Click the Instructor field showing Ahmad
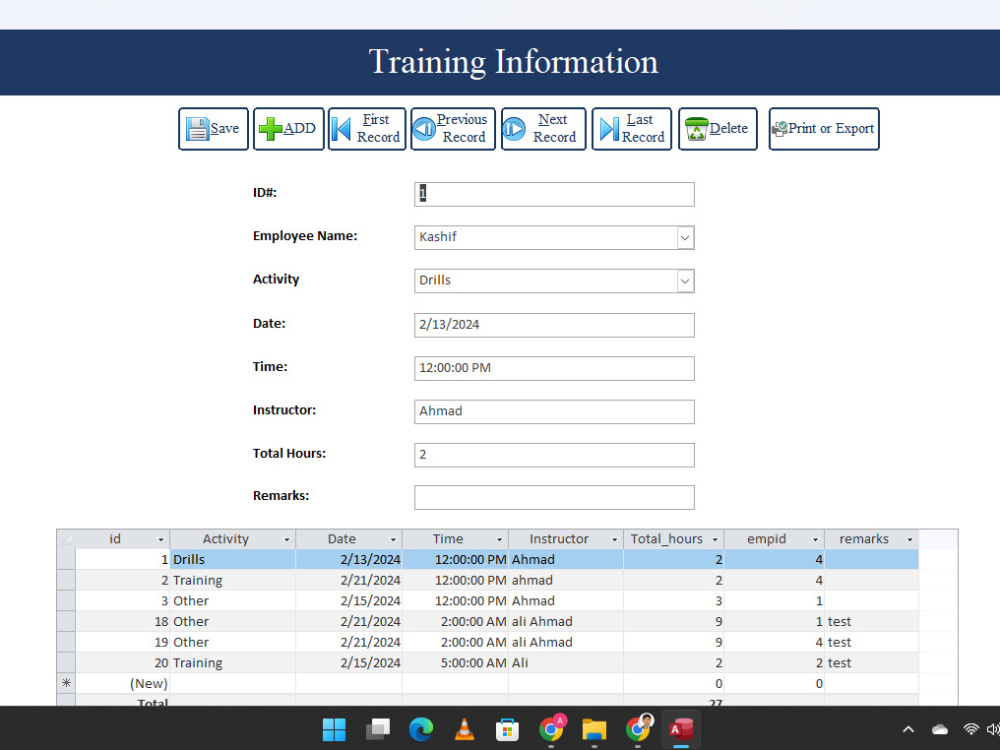1000x750 pixels. 554,411
